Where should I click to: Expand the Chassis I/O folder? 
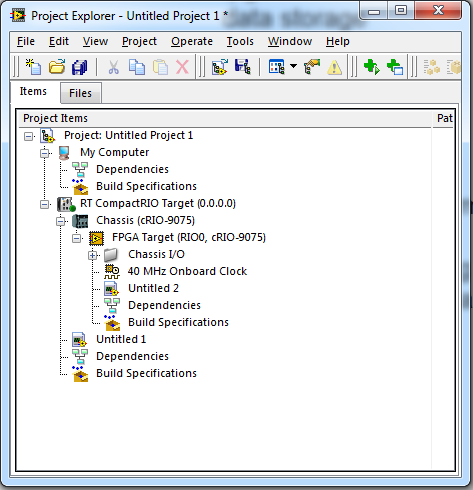[93, 255]
